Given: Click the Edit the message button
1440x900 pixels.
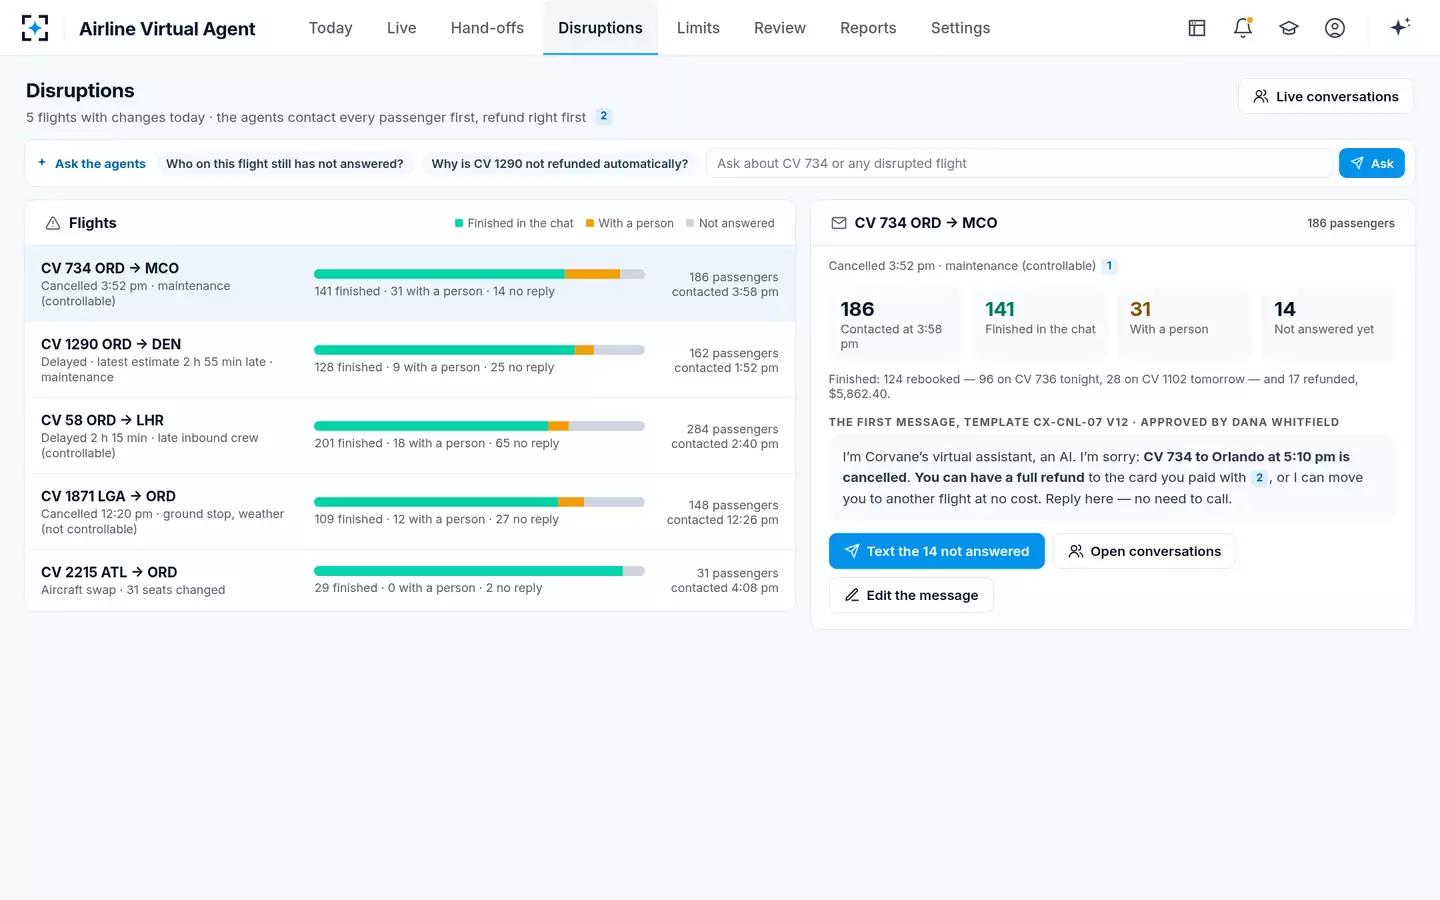Looking at the screenshot, I should click(x=911, y=595).
